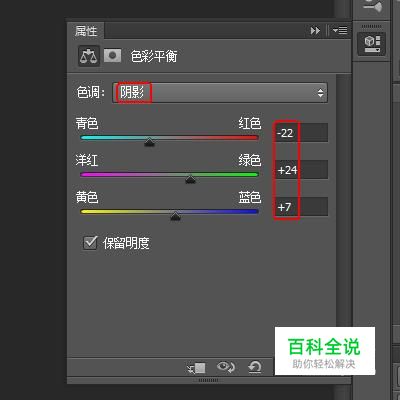Collapse the panel with the double-arrow icon
400x400 pixels.
(315, 31)
